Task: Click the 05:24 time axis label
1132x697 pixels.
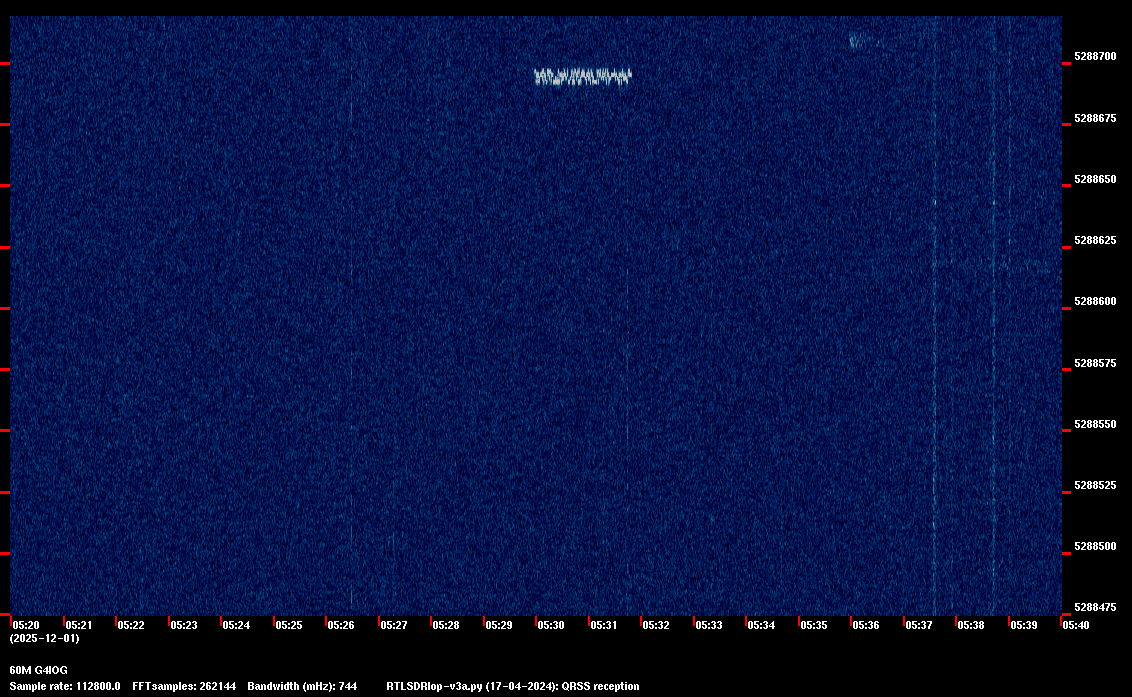Action: 236,625
